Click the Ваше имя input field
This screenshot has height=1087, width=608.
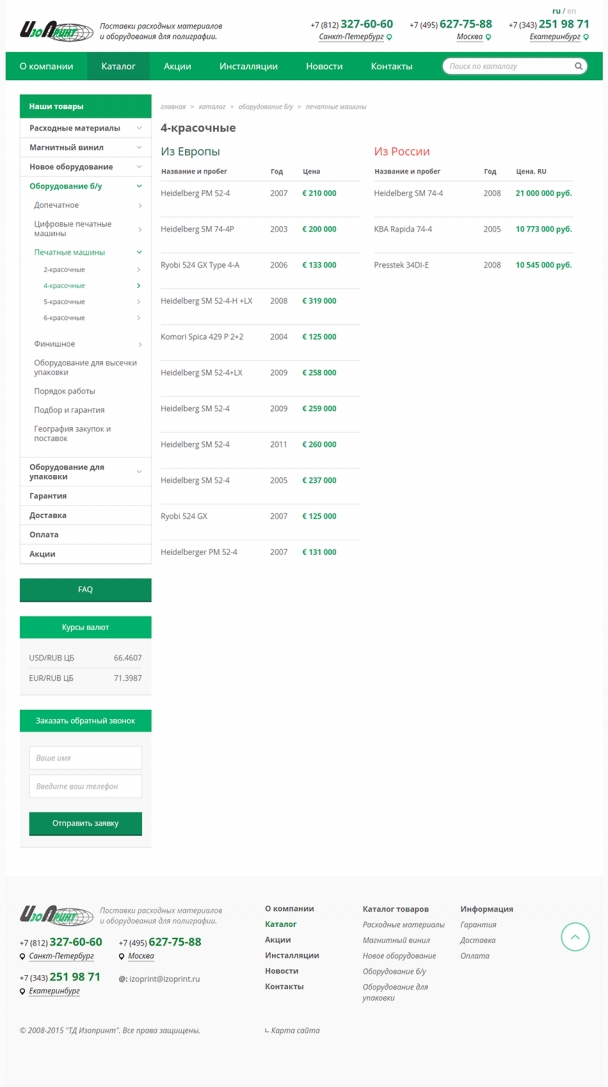coord(85,758)
